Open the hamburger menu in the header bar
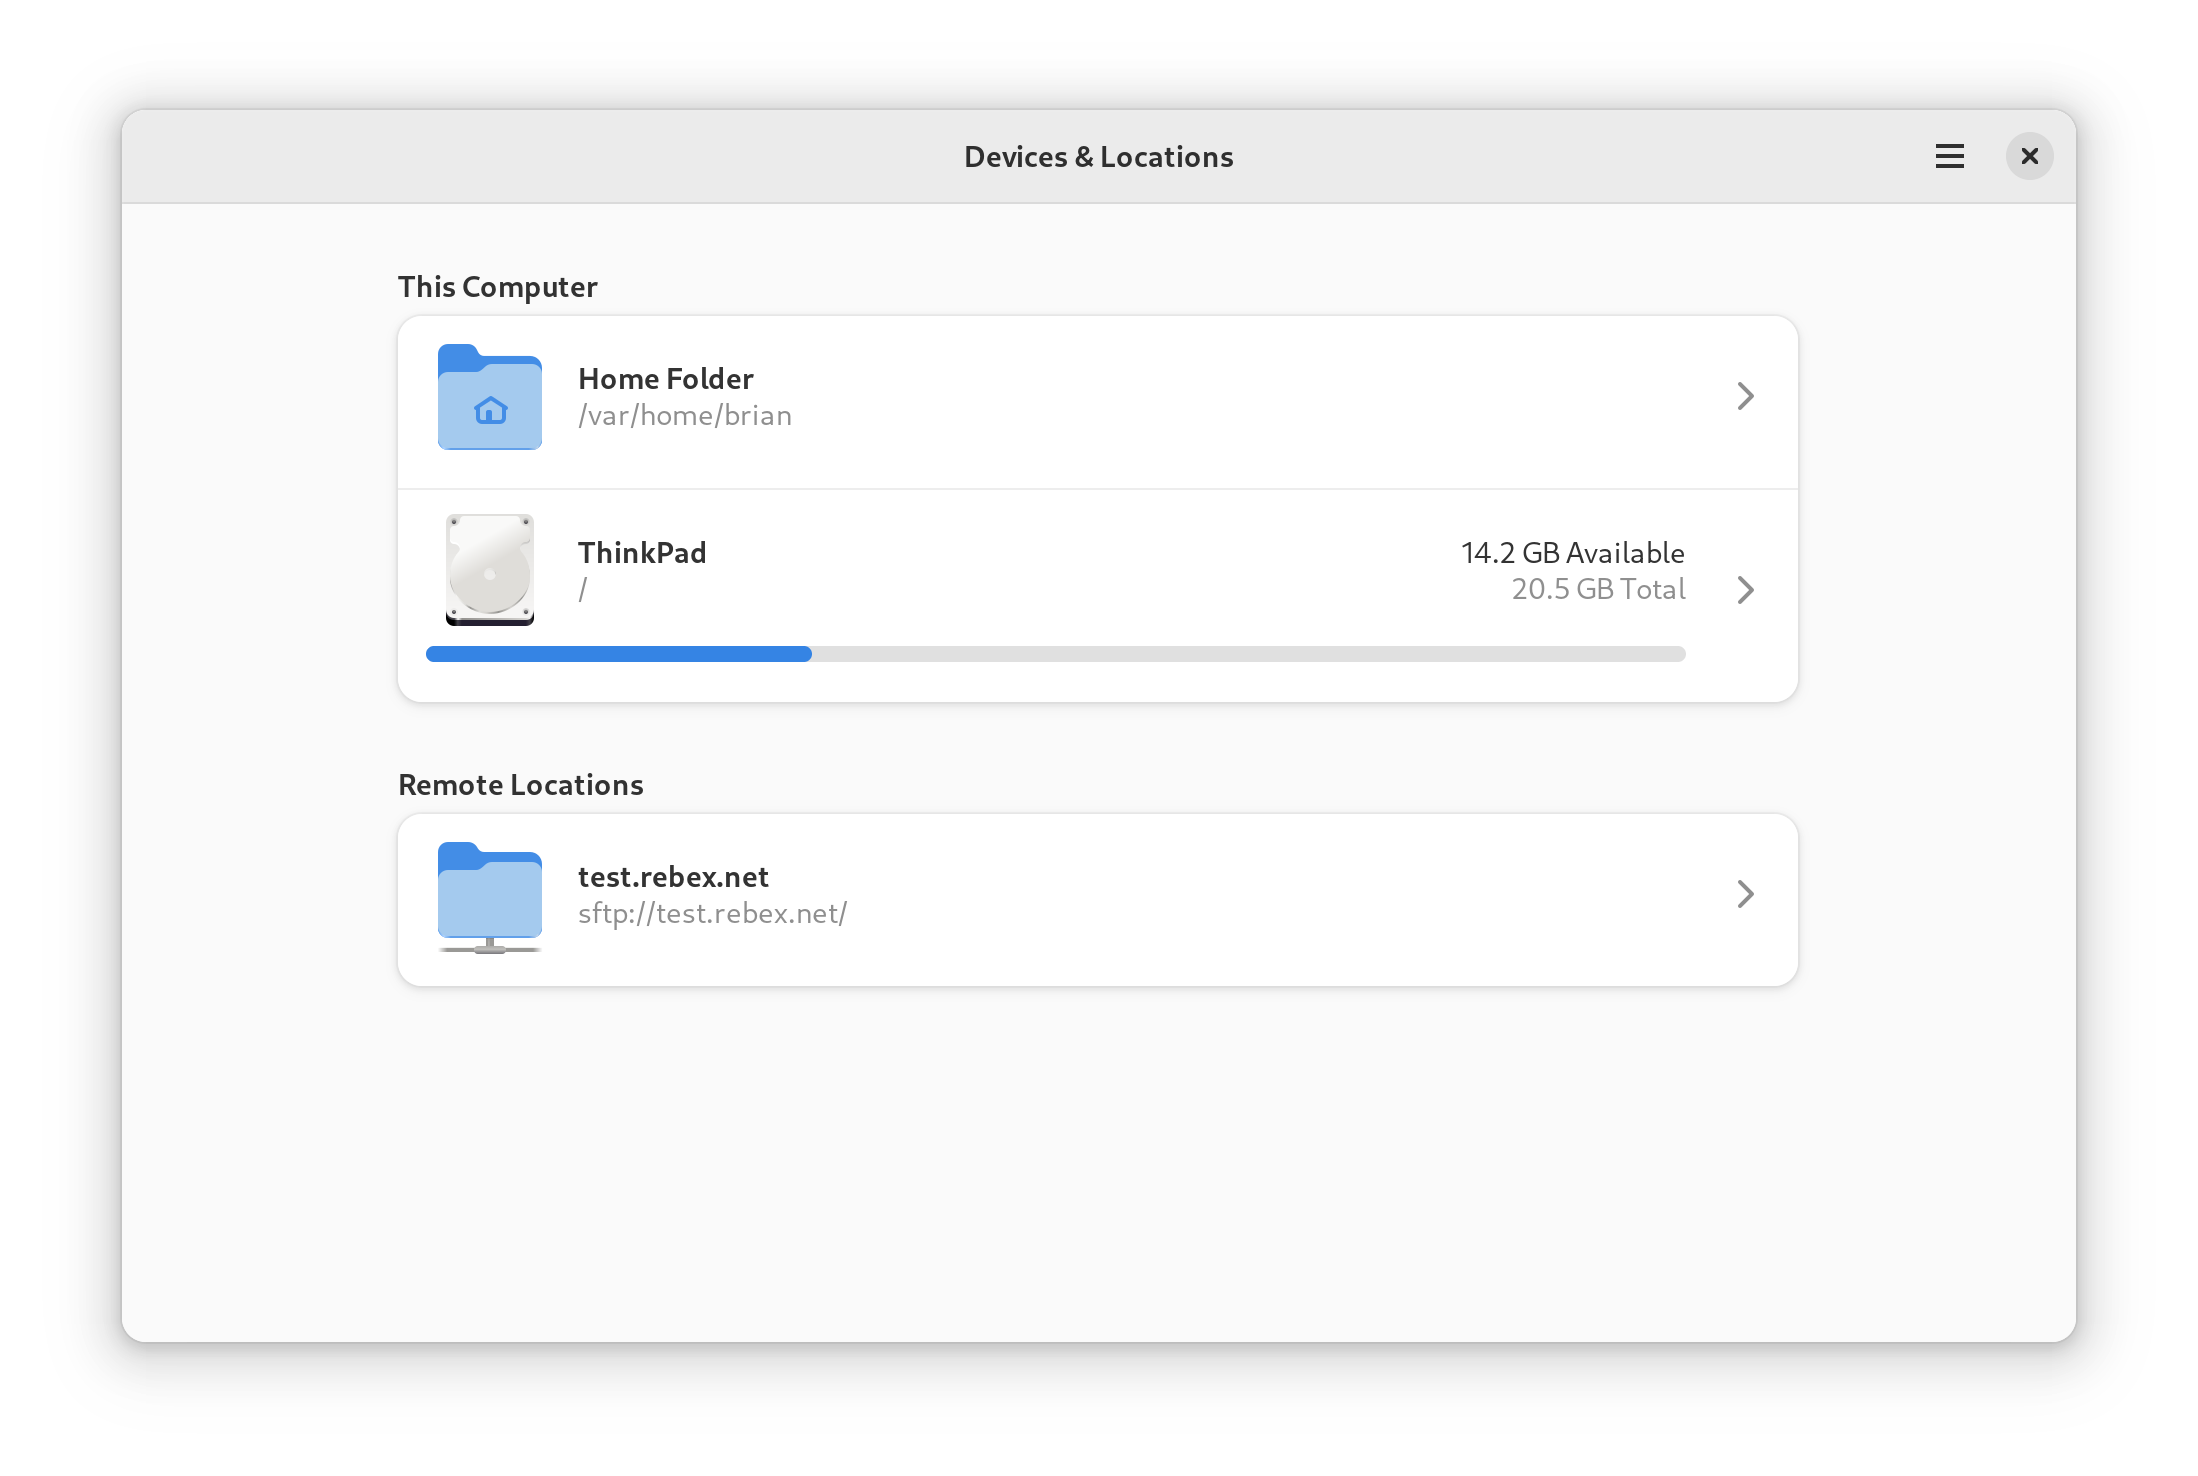2198x1476 pixels. click(1948, 156)
